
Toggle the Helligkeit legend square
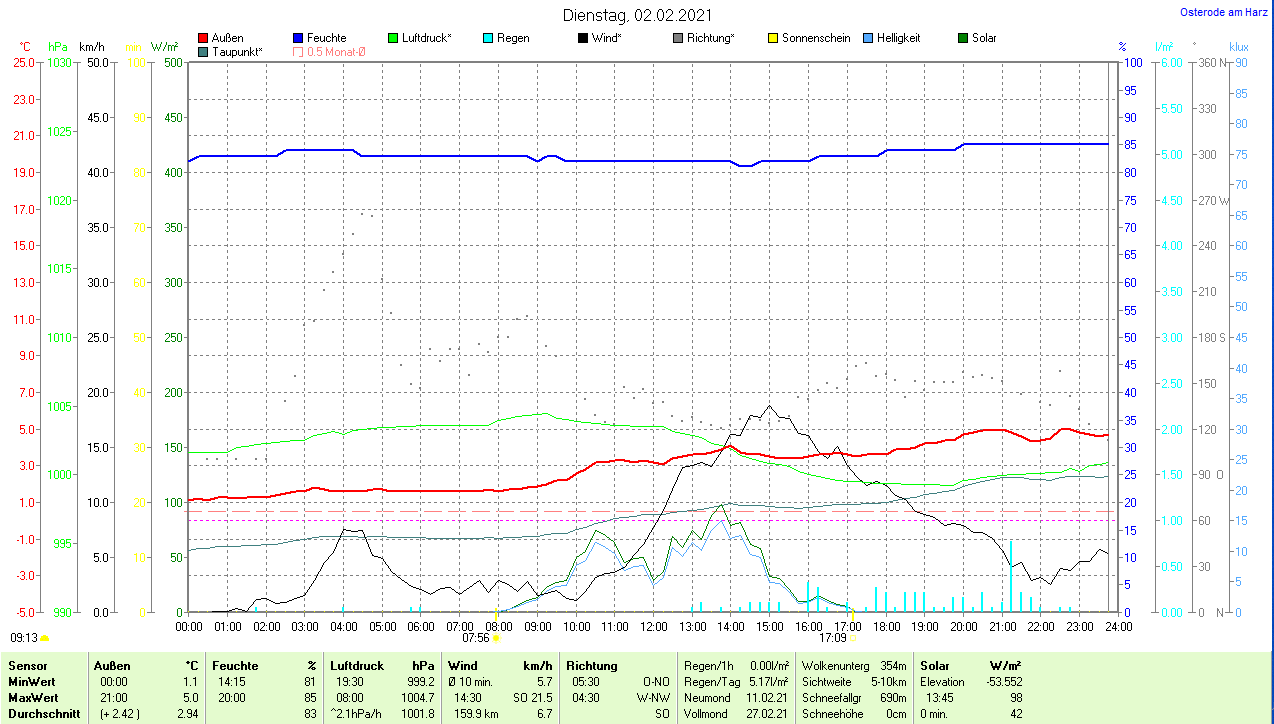[868, 38]
